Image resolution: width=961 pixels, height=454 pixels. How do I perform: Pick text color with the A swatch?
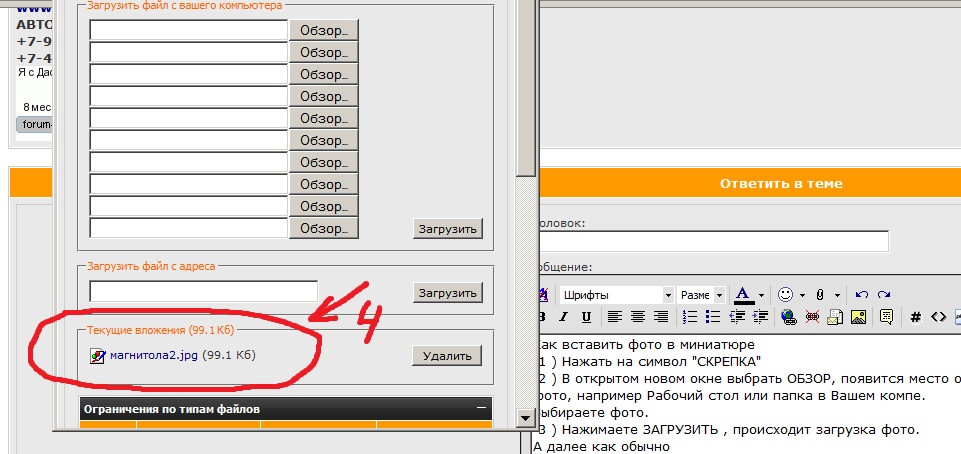742,295
